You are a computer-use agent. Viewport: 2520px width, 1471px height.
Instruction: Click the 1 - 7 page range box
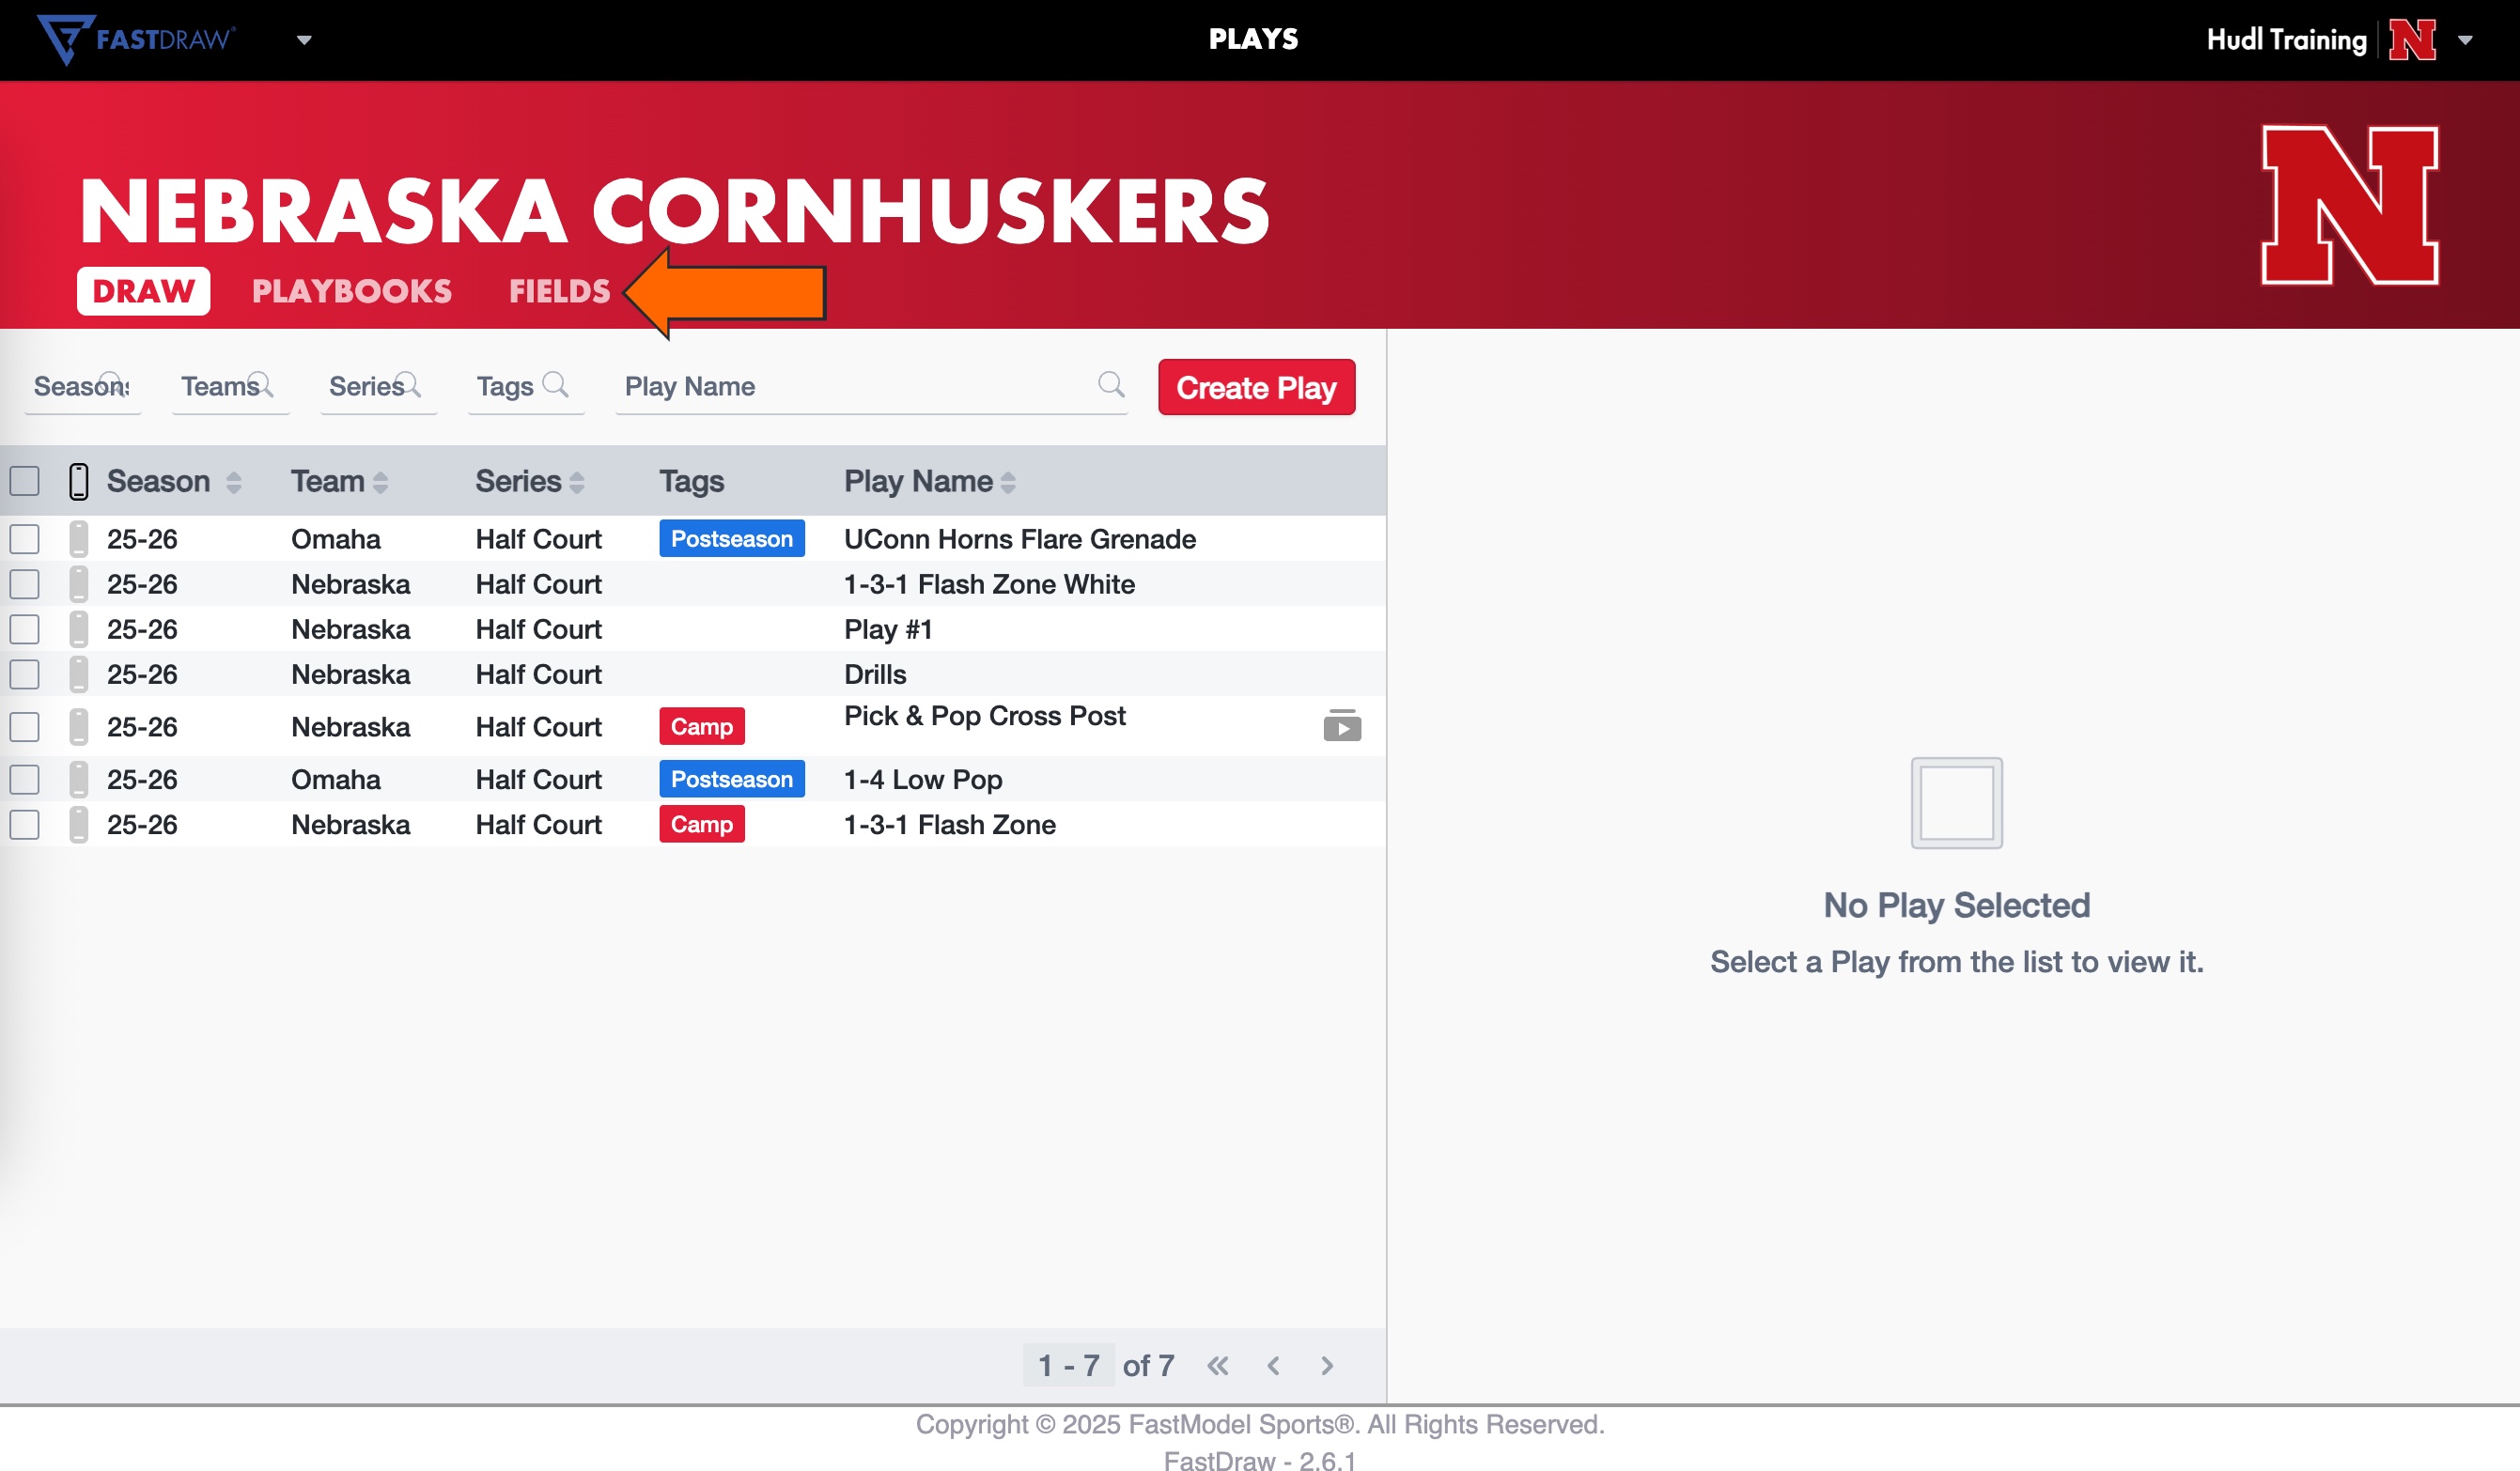1068,1365
